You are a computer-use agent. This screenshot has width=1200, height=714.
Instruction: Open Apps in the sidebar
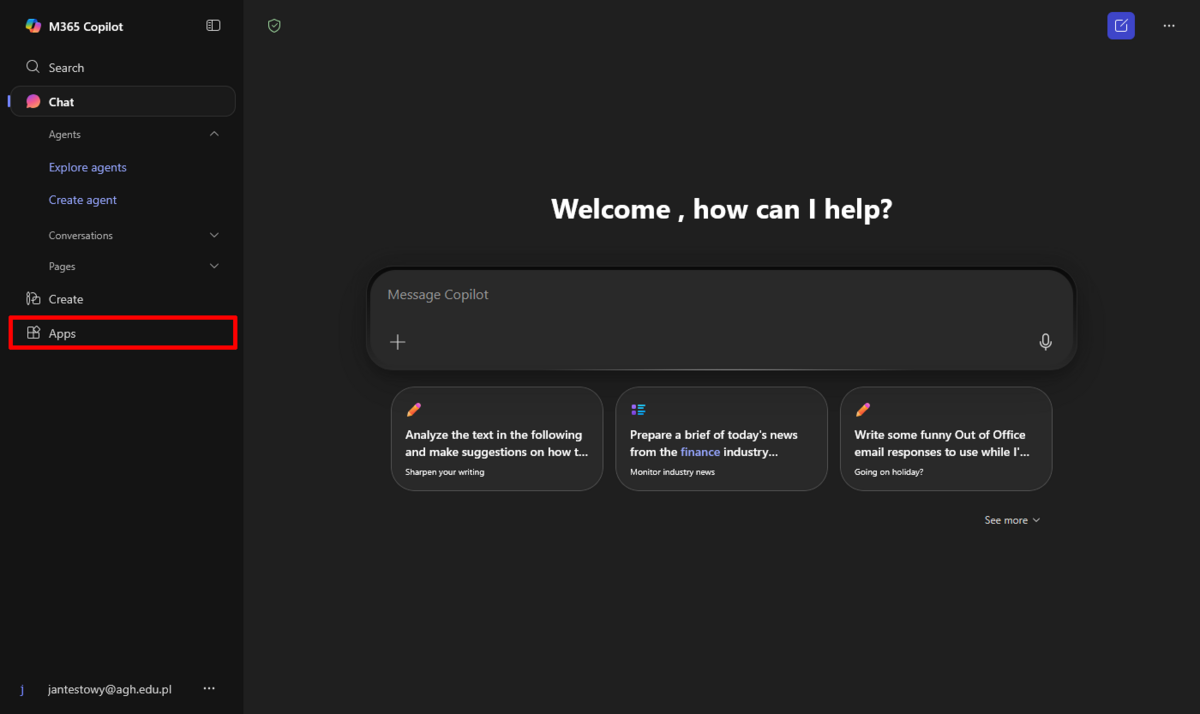point(62,334)
